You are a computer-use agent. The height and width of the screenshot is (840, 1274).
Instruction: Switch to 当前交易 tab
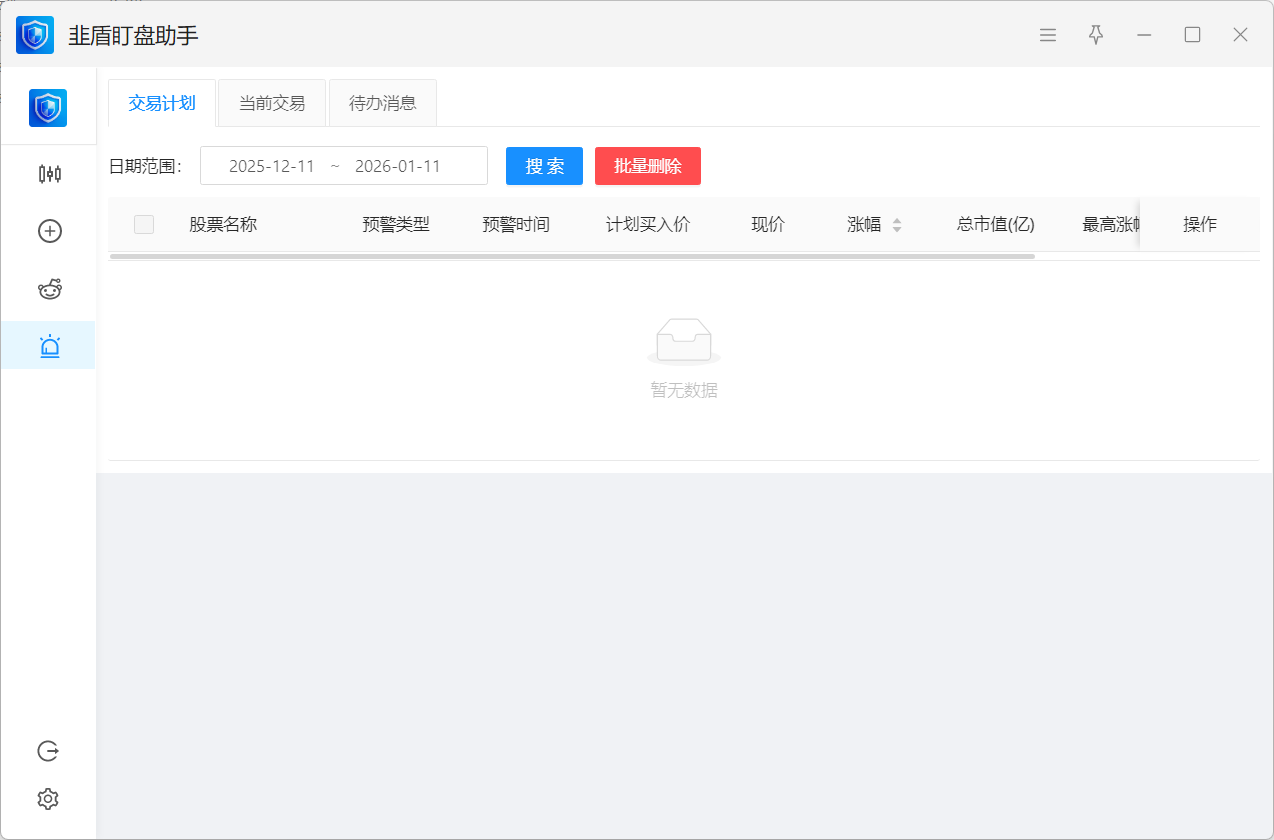point(272,103)
